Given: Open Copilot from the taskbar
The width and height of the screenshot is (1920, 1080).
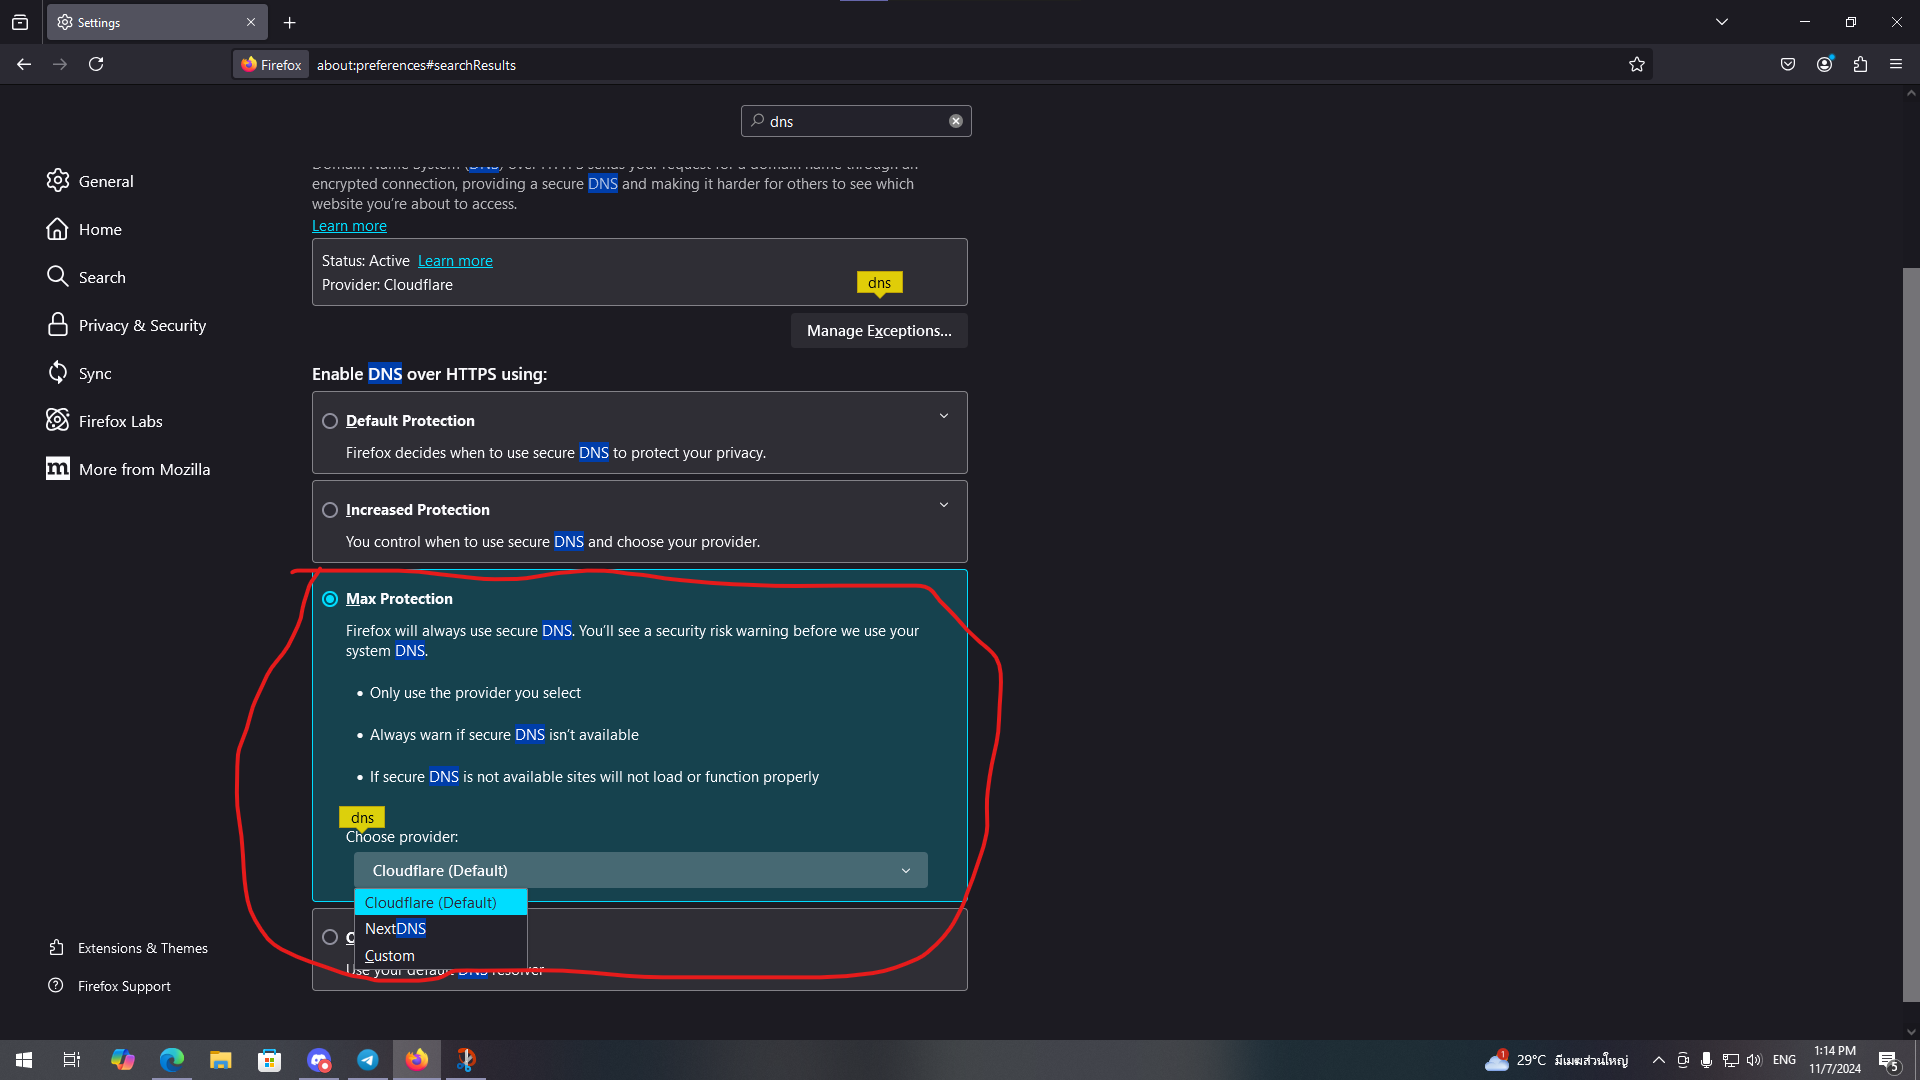Looking at the screenshot, I should 122,1060.
